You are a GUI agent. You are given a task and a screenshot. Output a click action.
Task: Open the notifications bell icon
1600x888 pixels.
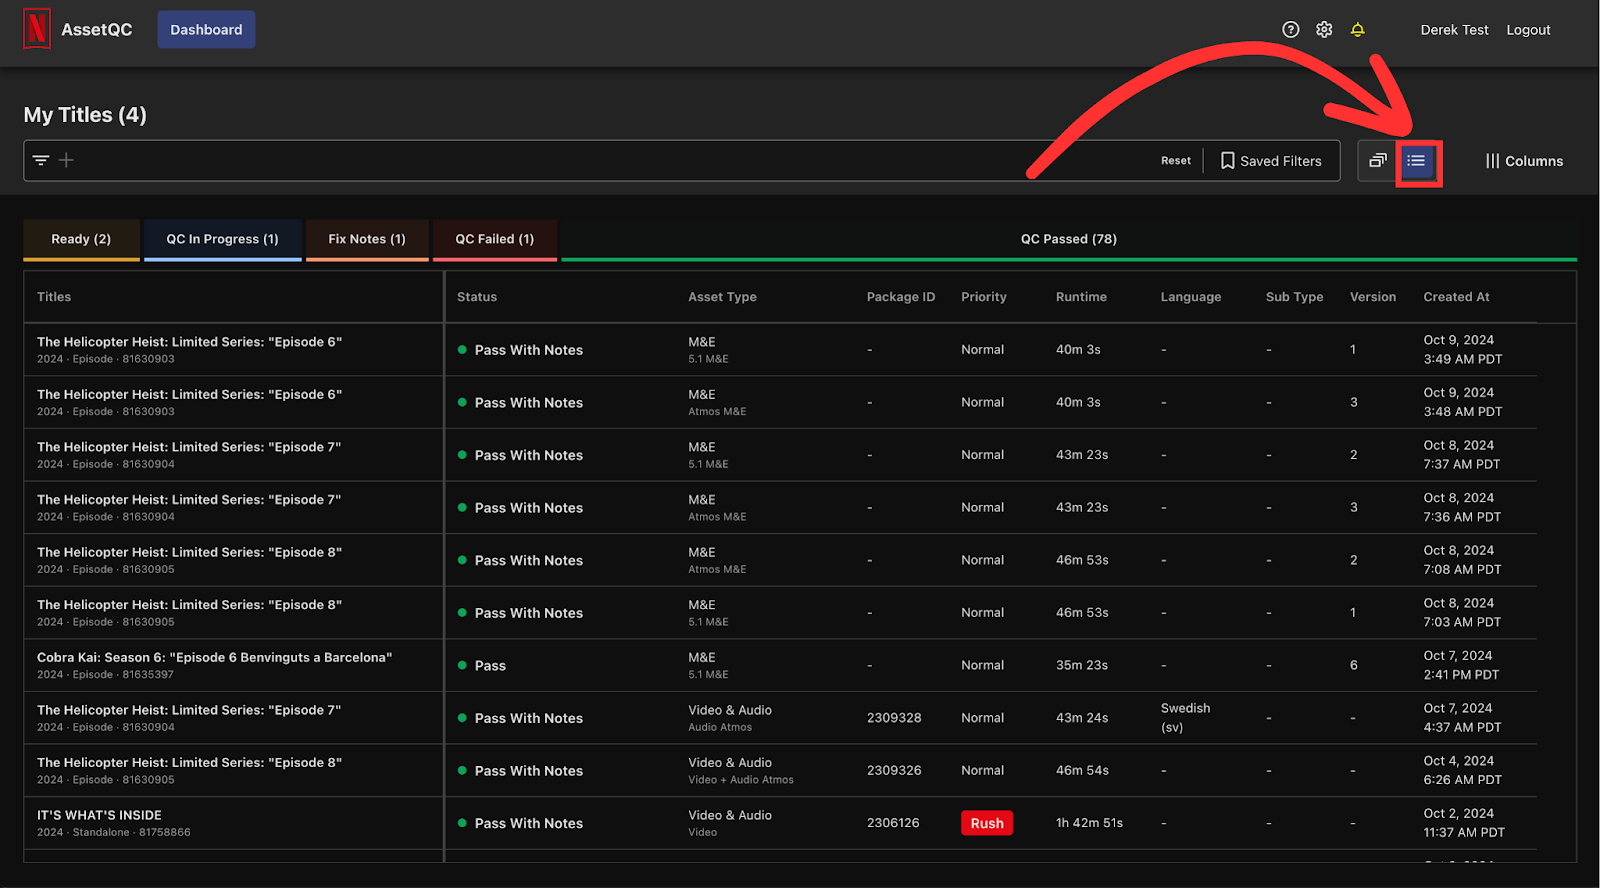coord(1357,30)
